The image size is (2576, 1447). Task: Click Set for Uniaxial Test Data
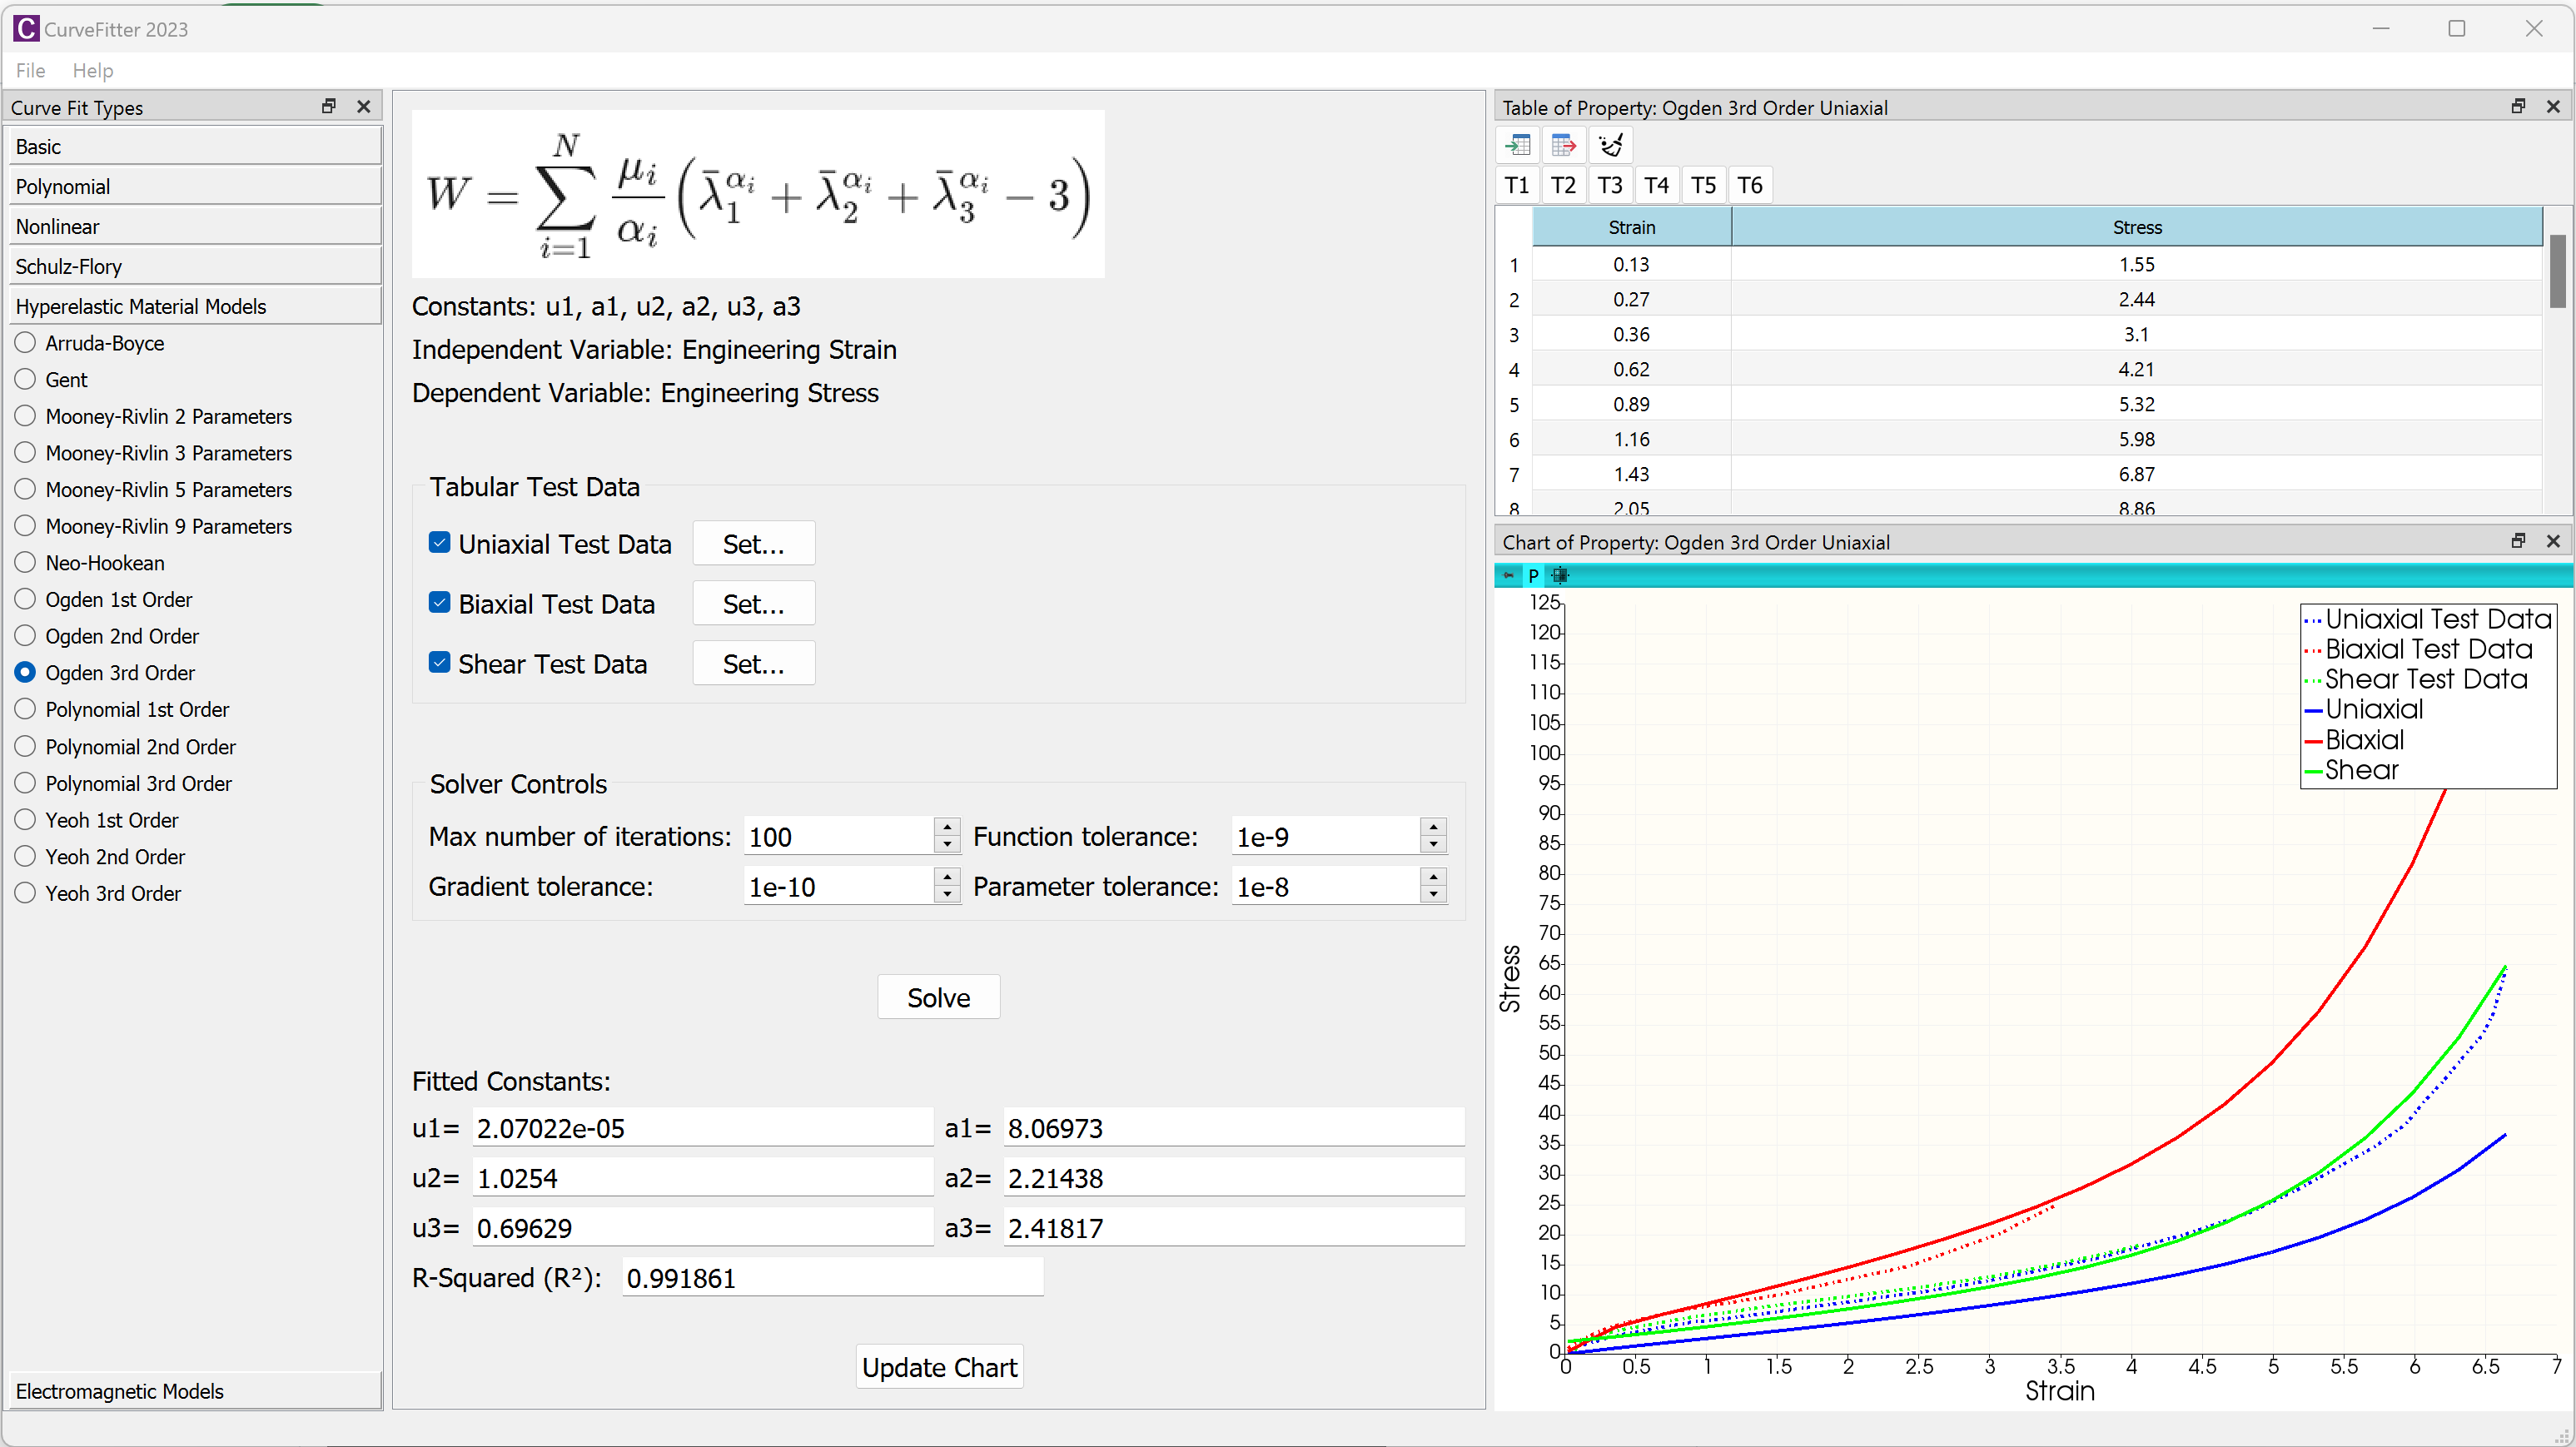[753, 544]
